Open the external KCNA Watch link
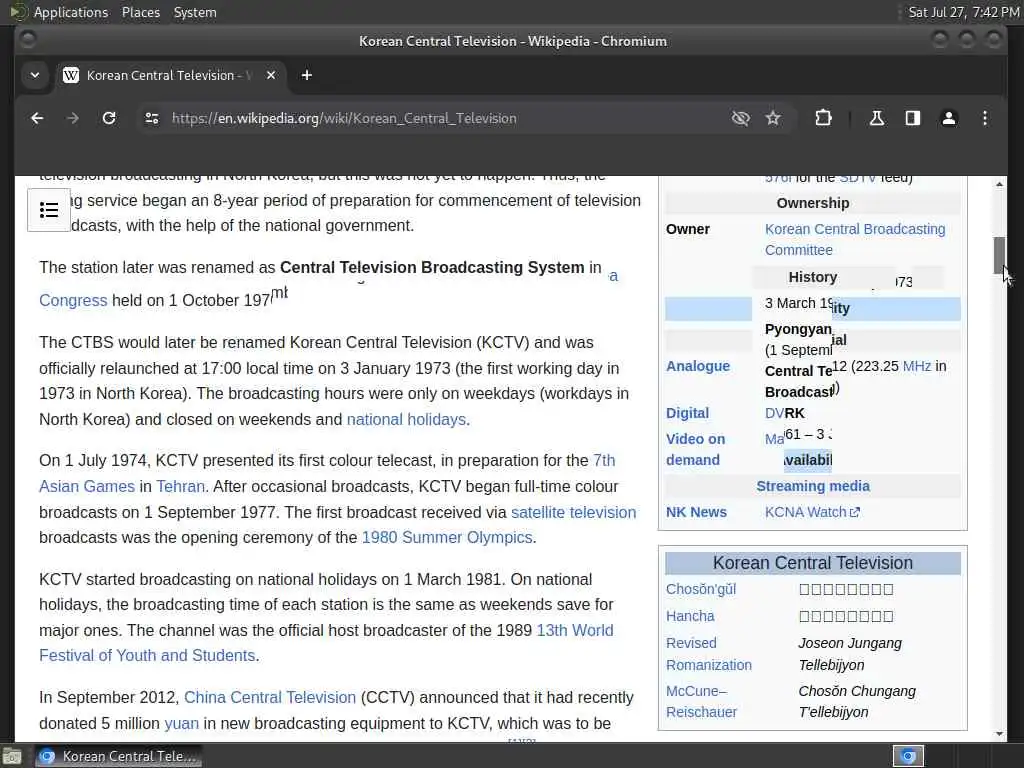The width and height of the screenshot is (1024, 768). [x=812, y=513]
